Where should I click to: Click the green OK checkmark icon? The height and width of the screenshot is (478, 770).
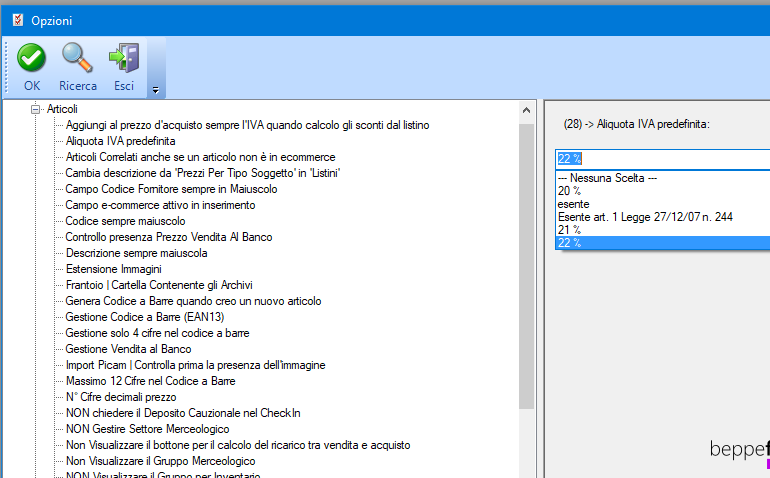tap(32, 58)
